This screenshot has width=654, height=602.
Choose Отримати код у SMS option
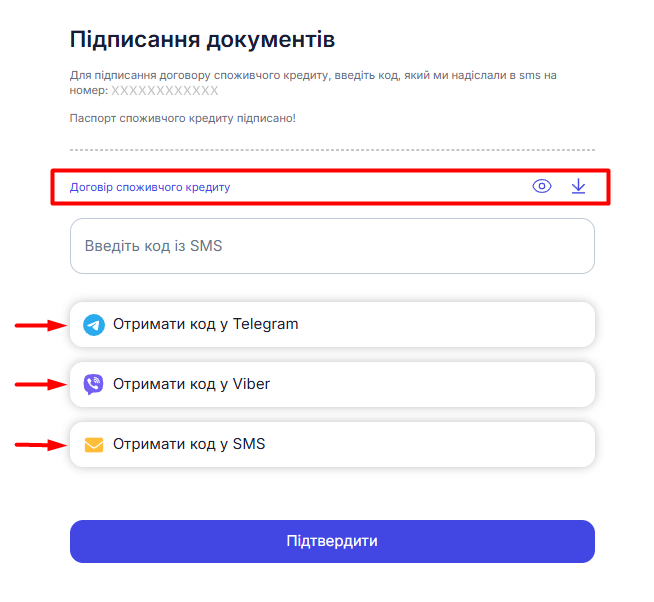pyautogui.click(x=332, y=444)
